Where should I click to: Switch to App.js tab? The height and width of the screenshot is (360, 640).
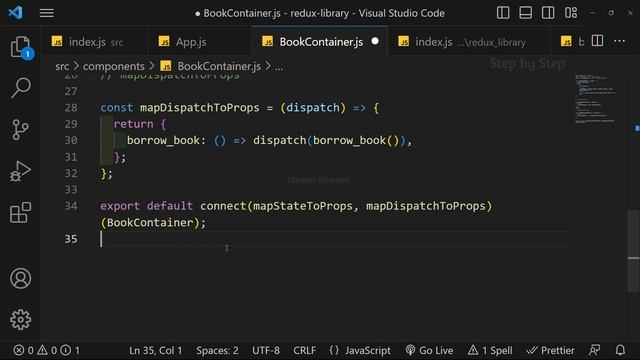pyautogui.click(x=200, y=42)
